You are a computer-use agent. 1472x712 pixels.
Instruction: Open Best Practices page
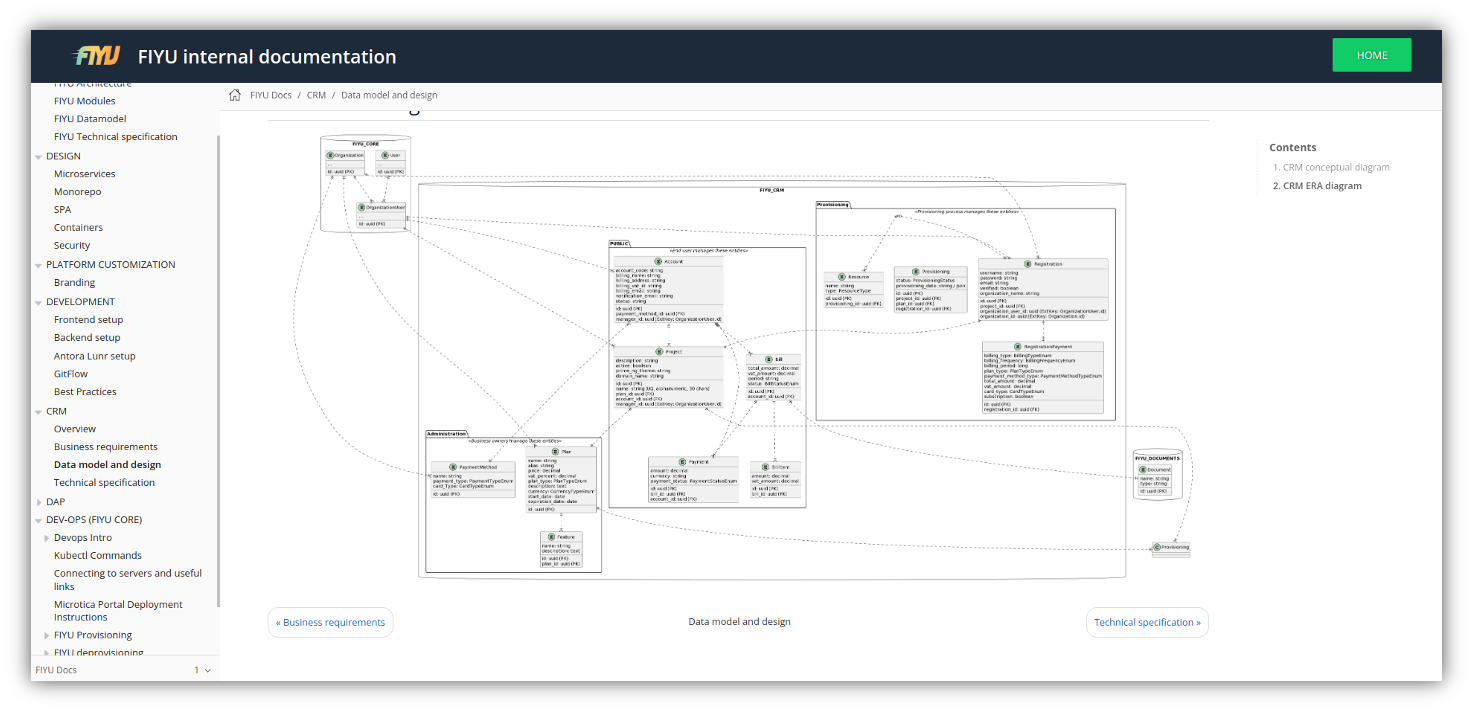(85, 391)
